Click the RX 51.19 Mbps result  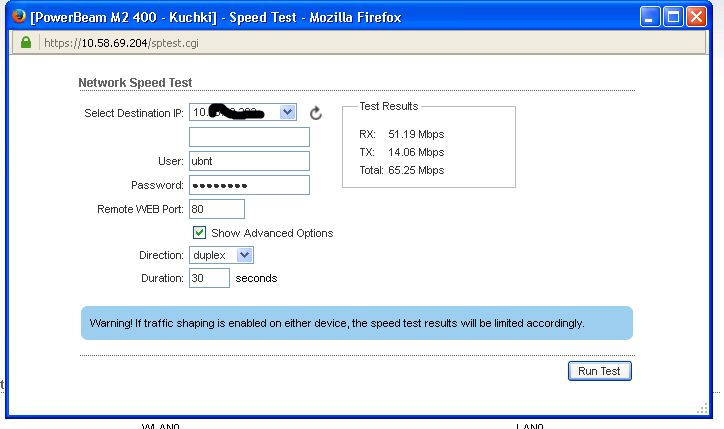click(401, 134)
